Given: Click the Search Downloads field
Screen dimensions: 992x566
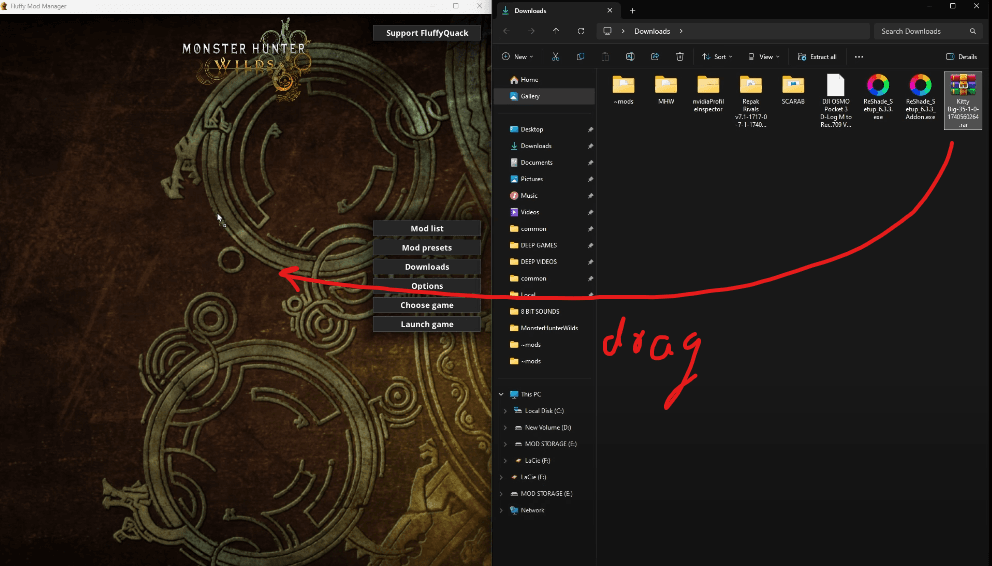Looking at the screenshot, I should [x=929, y=31].
